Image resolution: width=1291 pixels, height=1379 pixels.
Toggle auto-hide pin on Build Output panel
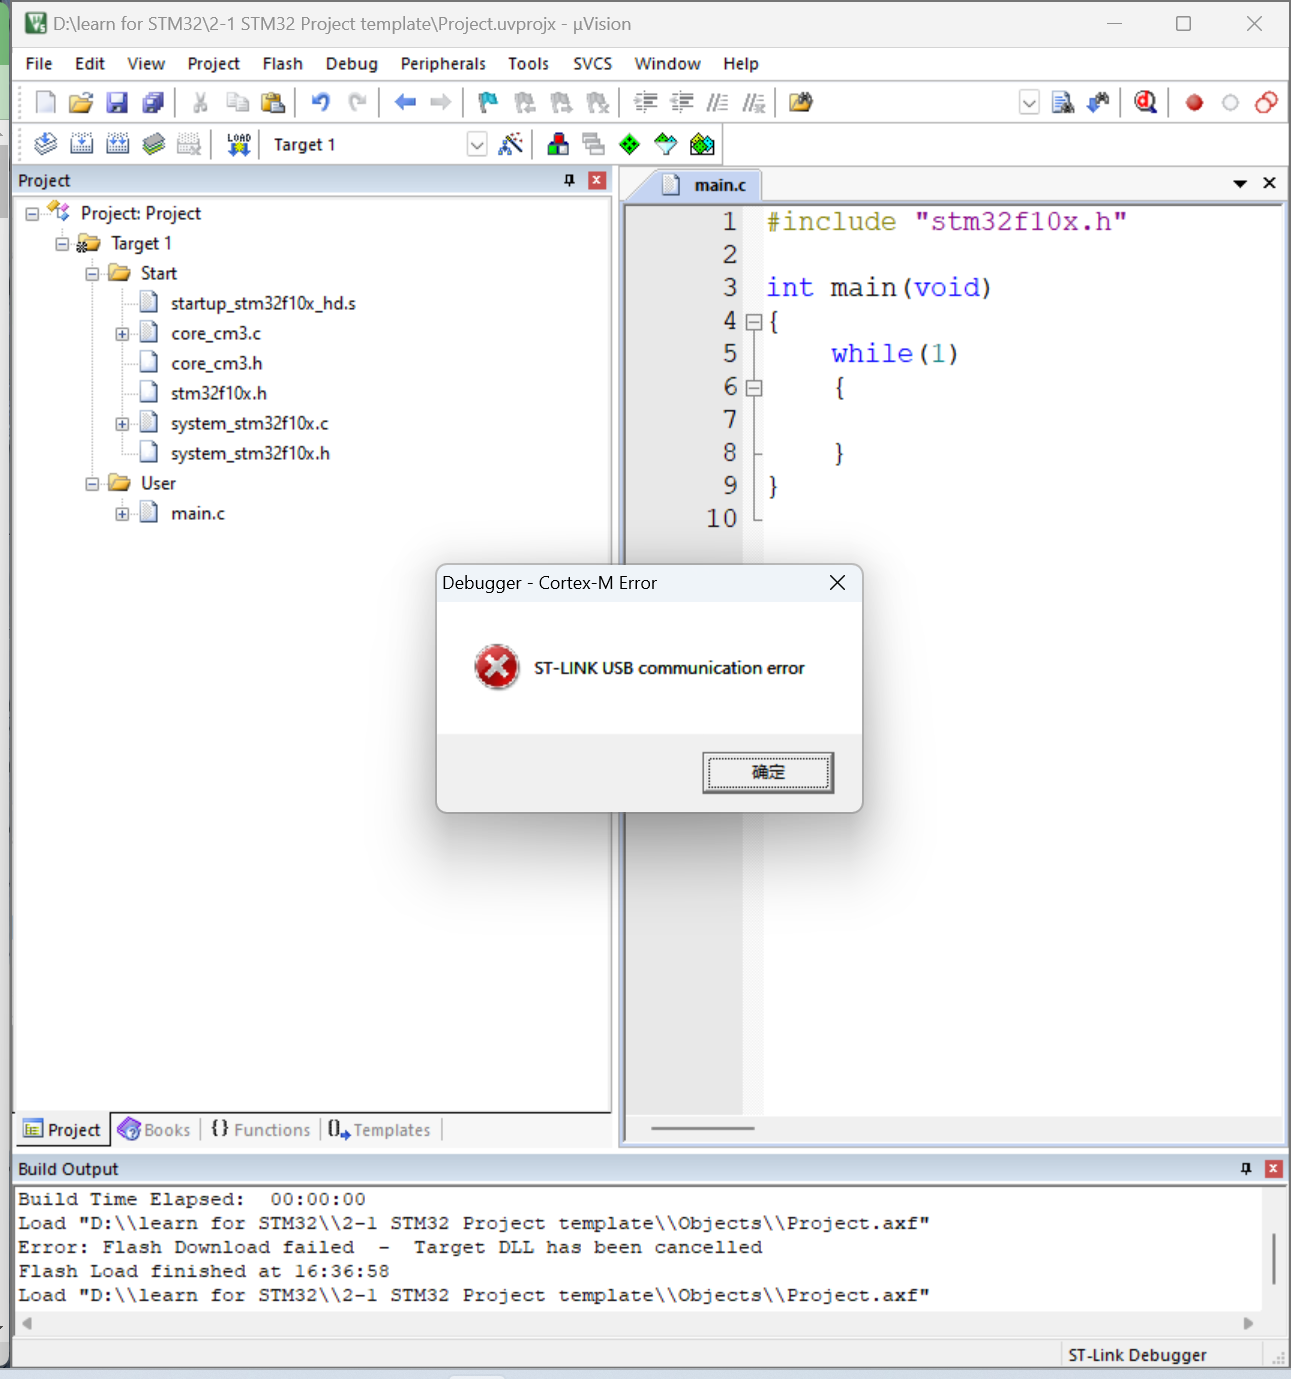click(x=1246, y=1168)
